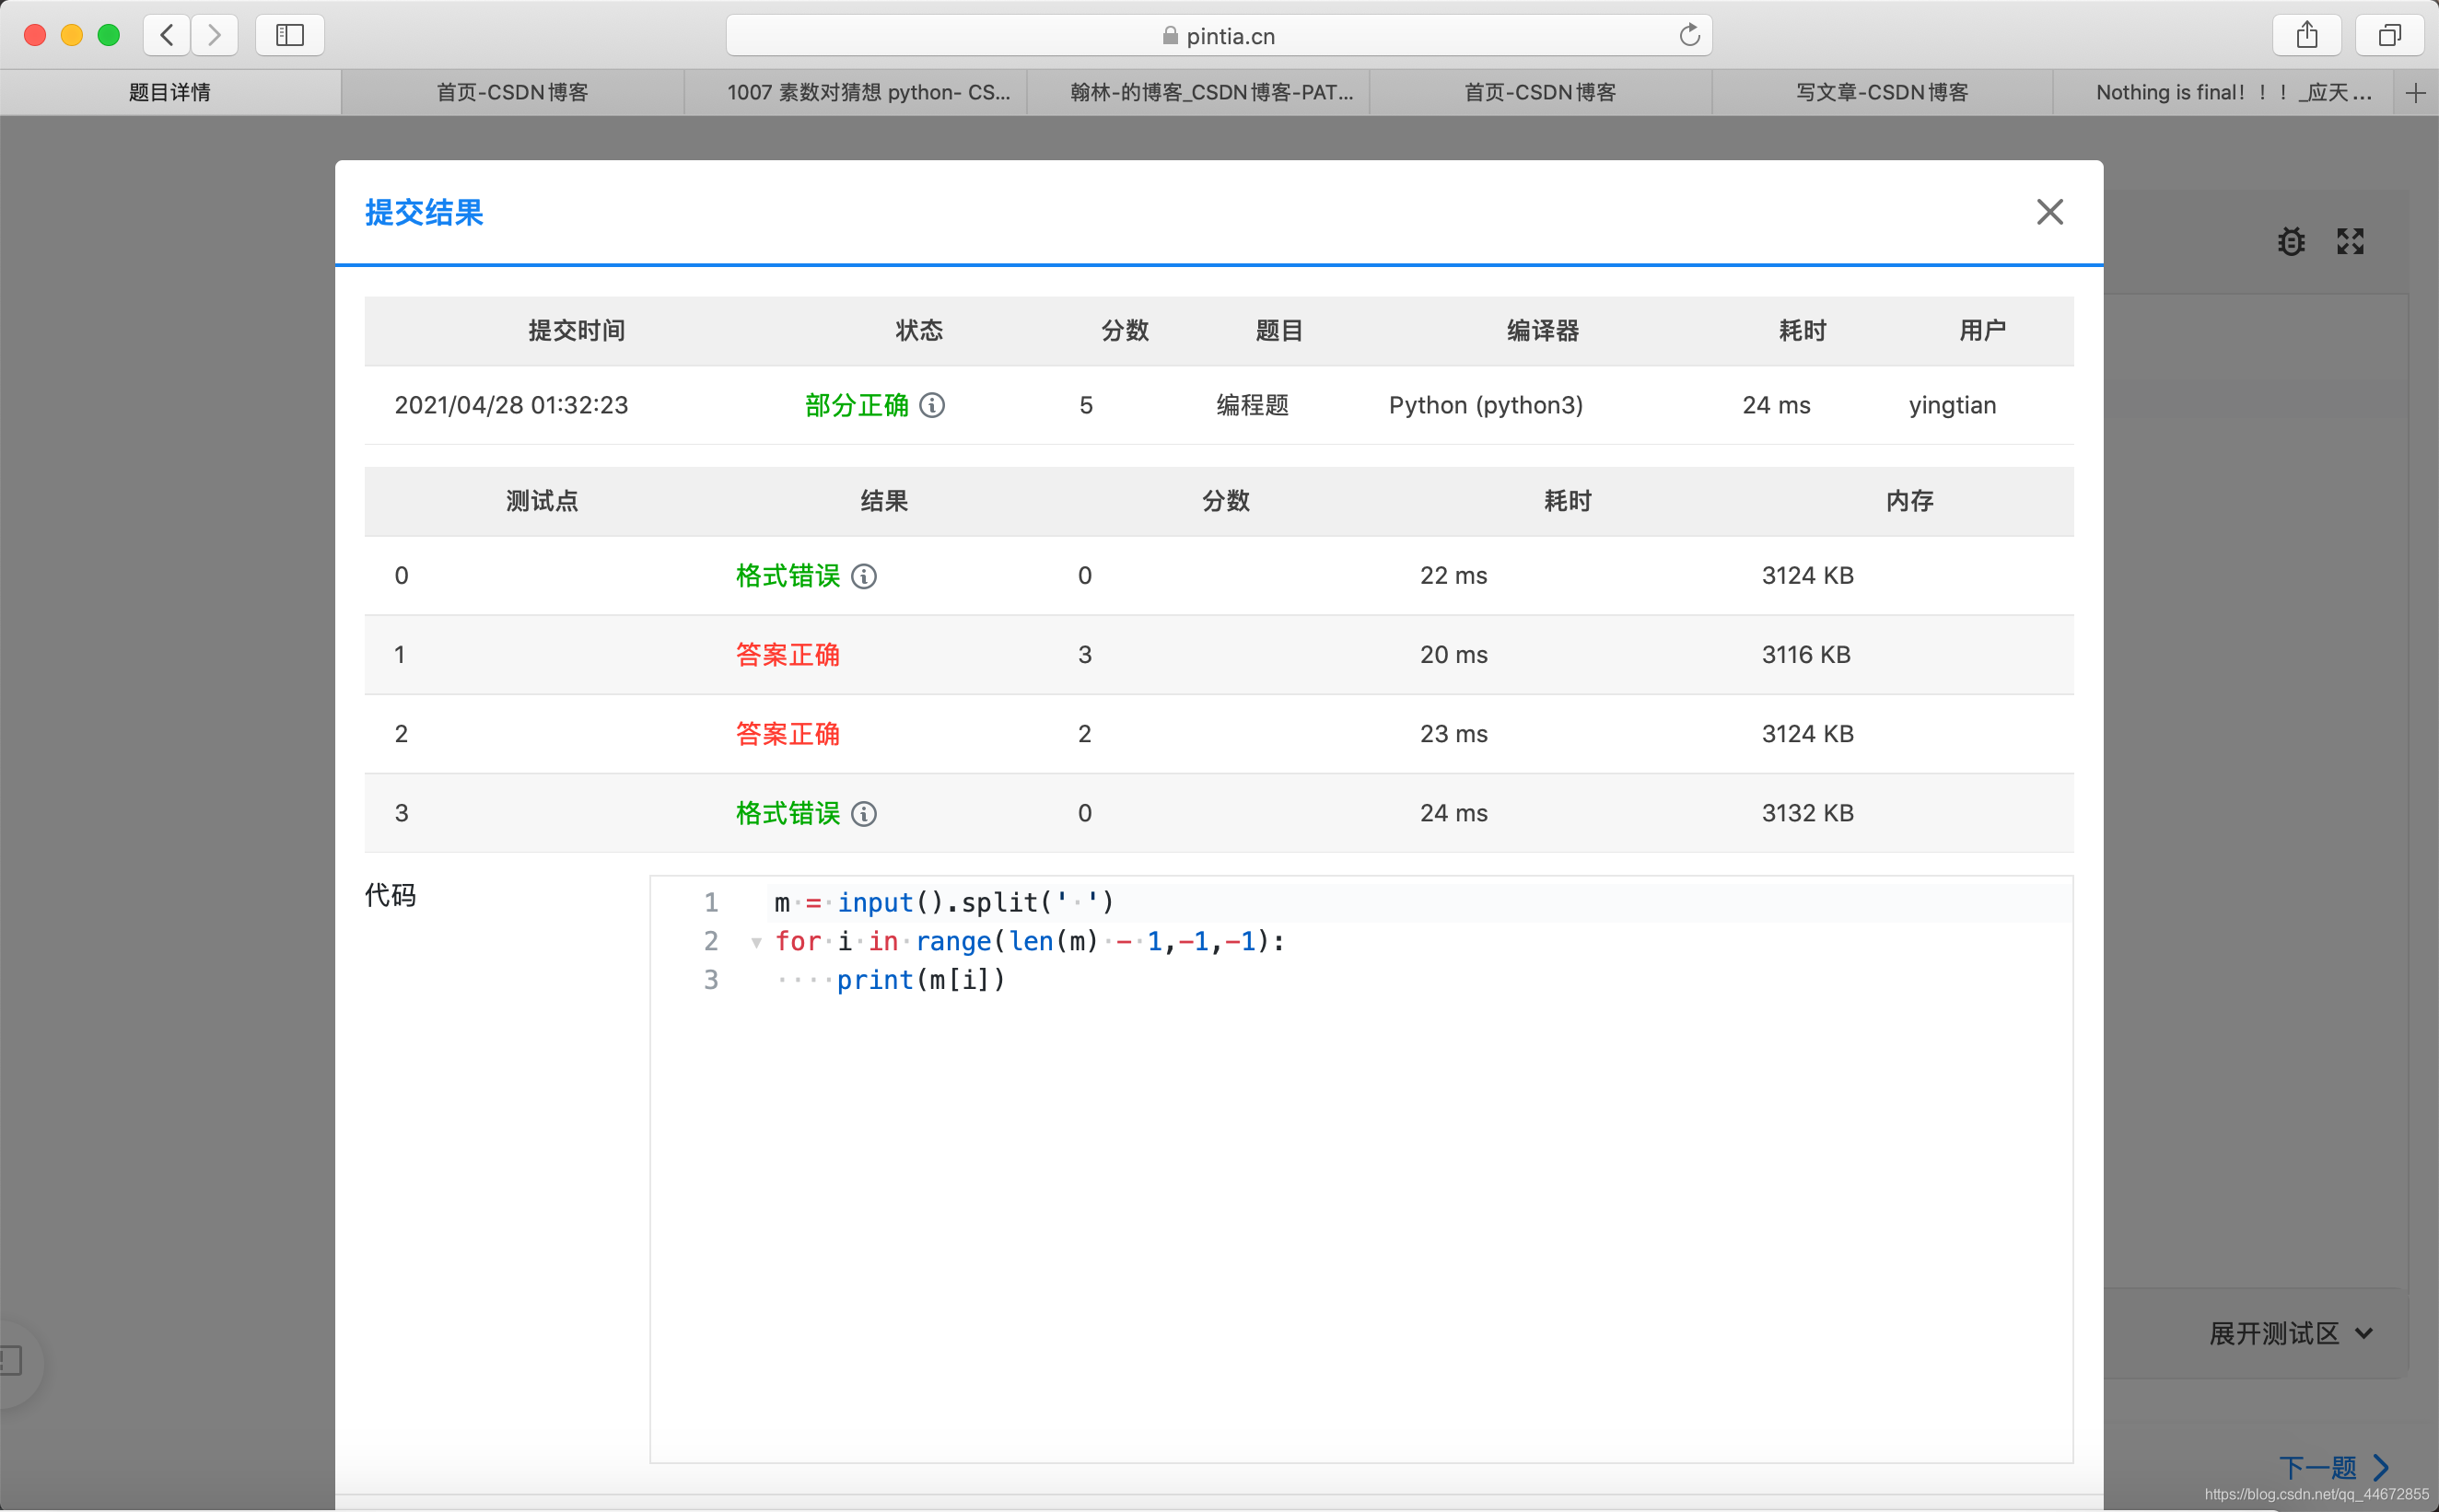
Task: Collapse the for loop code fold arrow
Action: [756, 942]
